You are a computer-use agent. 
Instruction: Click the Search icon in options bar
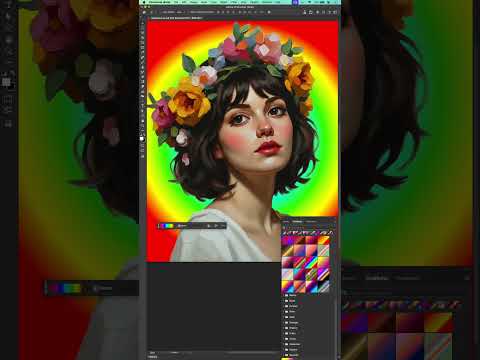coord(317,12)
